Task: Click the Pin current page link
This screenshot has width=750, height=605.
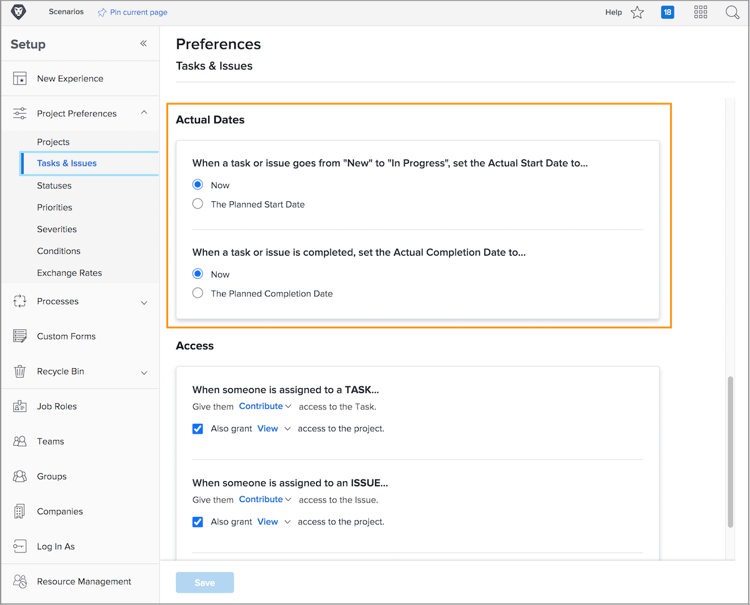Action: click(132, 12)
